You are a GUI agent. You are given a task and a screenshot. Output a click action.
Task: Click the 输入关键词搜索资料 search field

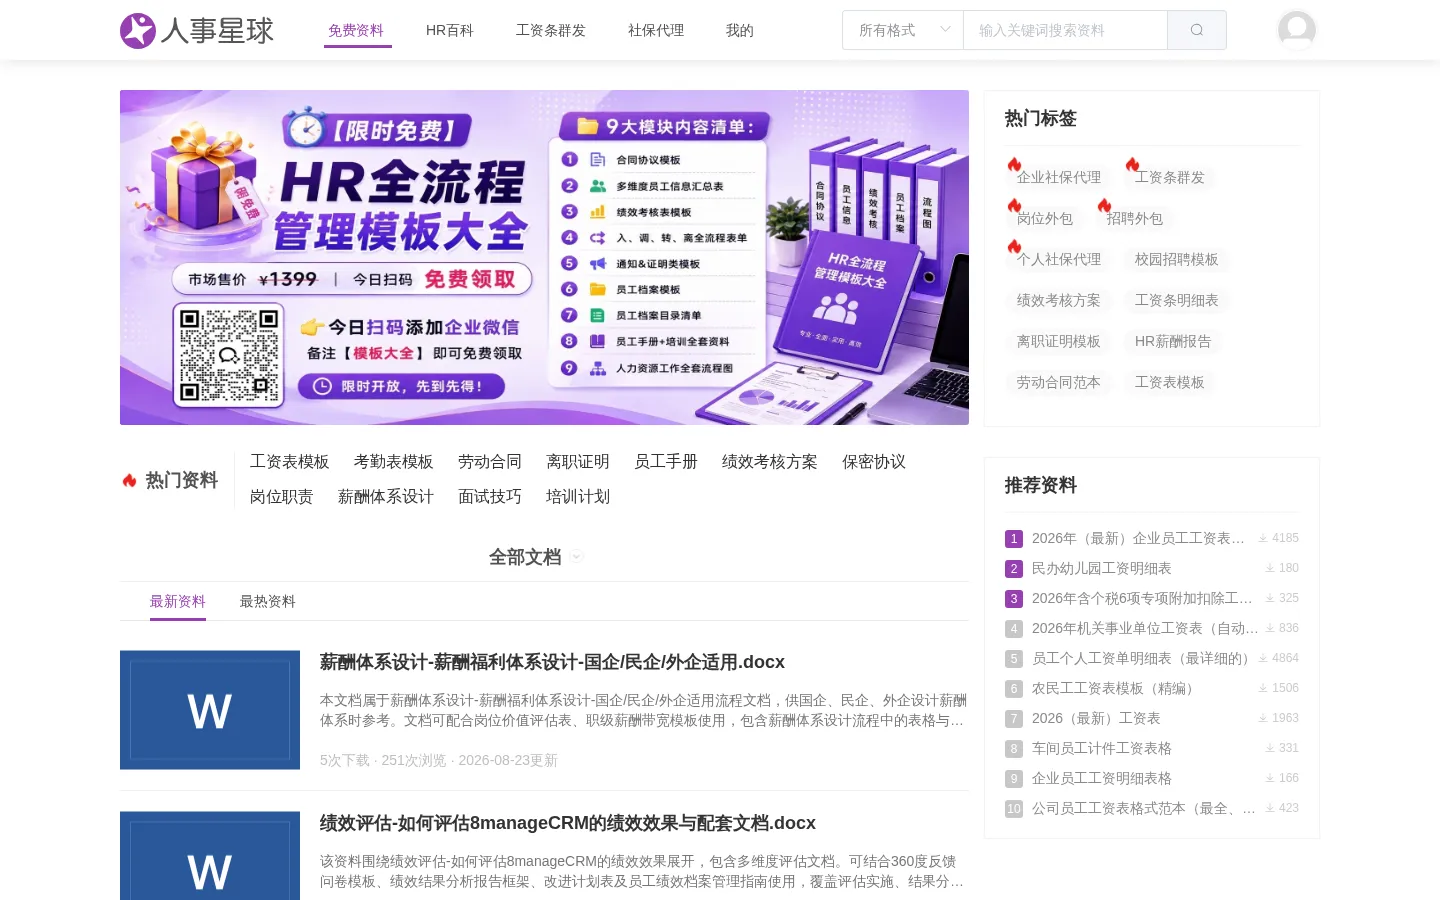pyautogui.click(x=1065, y=30)
